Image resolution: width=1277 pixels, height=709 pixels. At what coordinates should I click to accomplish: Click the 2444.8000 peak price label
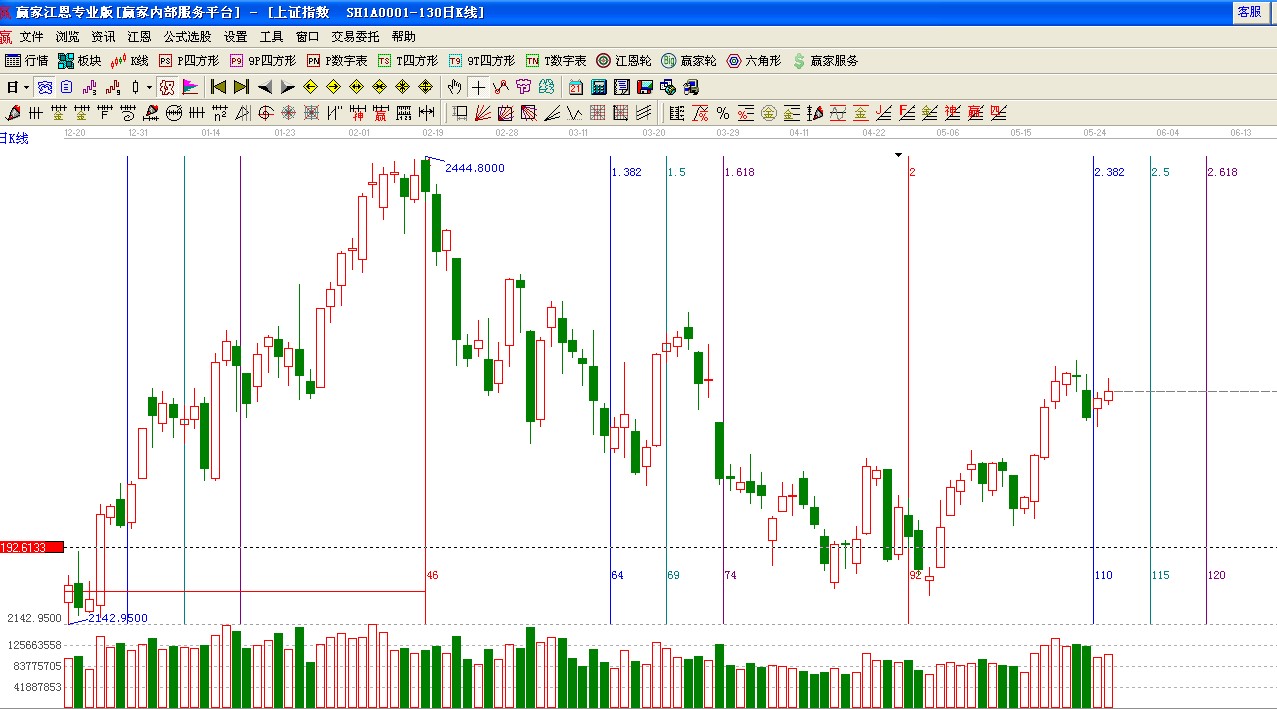474,168
